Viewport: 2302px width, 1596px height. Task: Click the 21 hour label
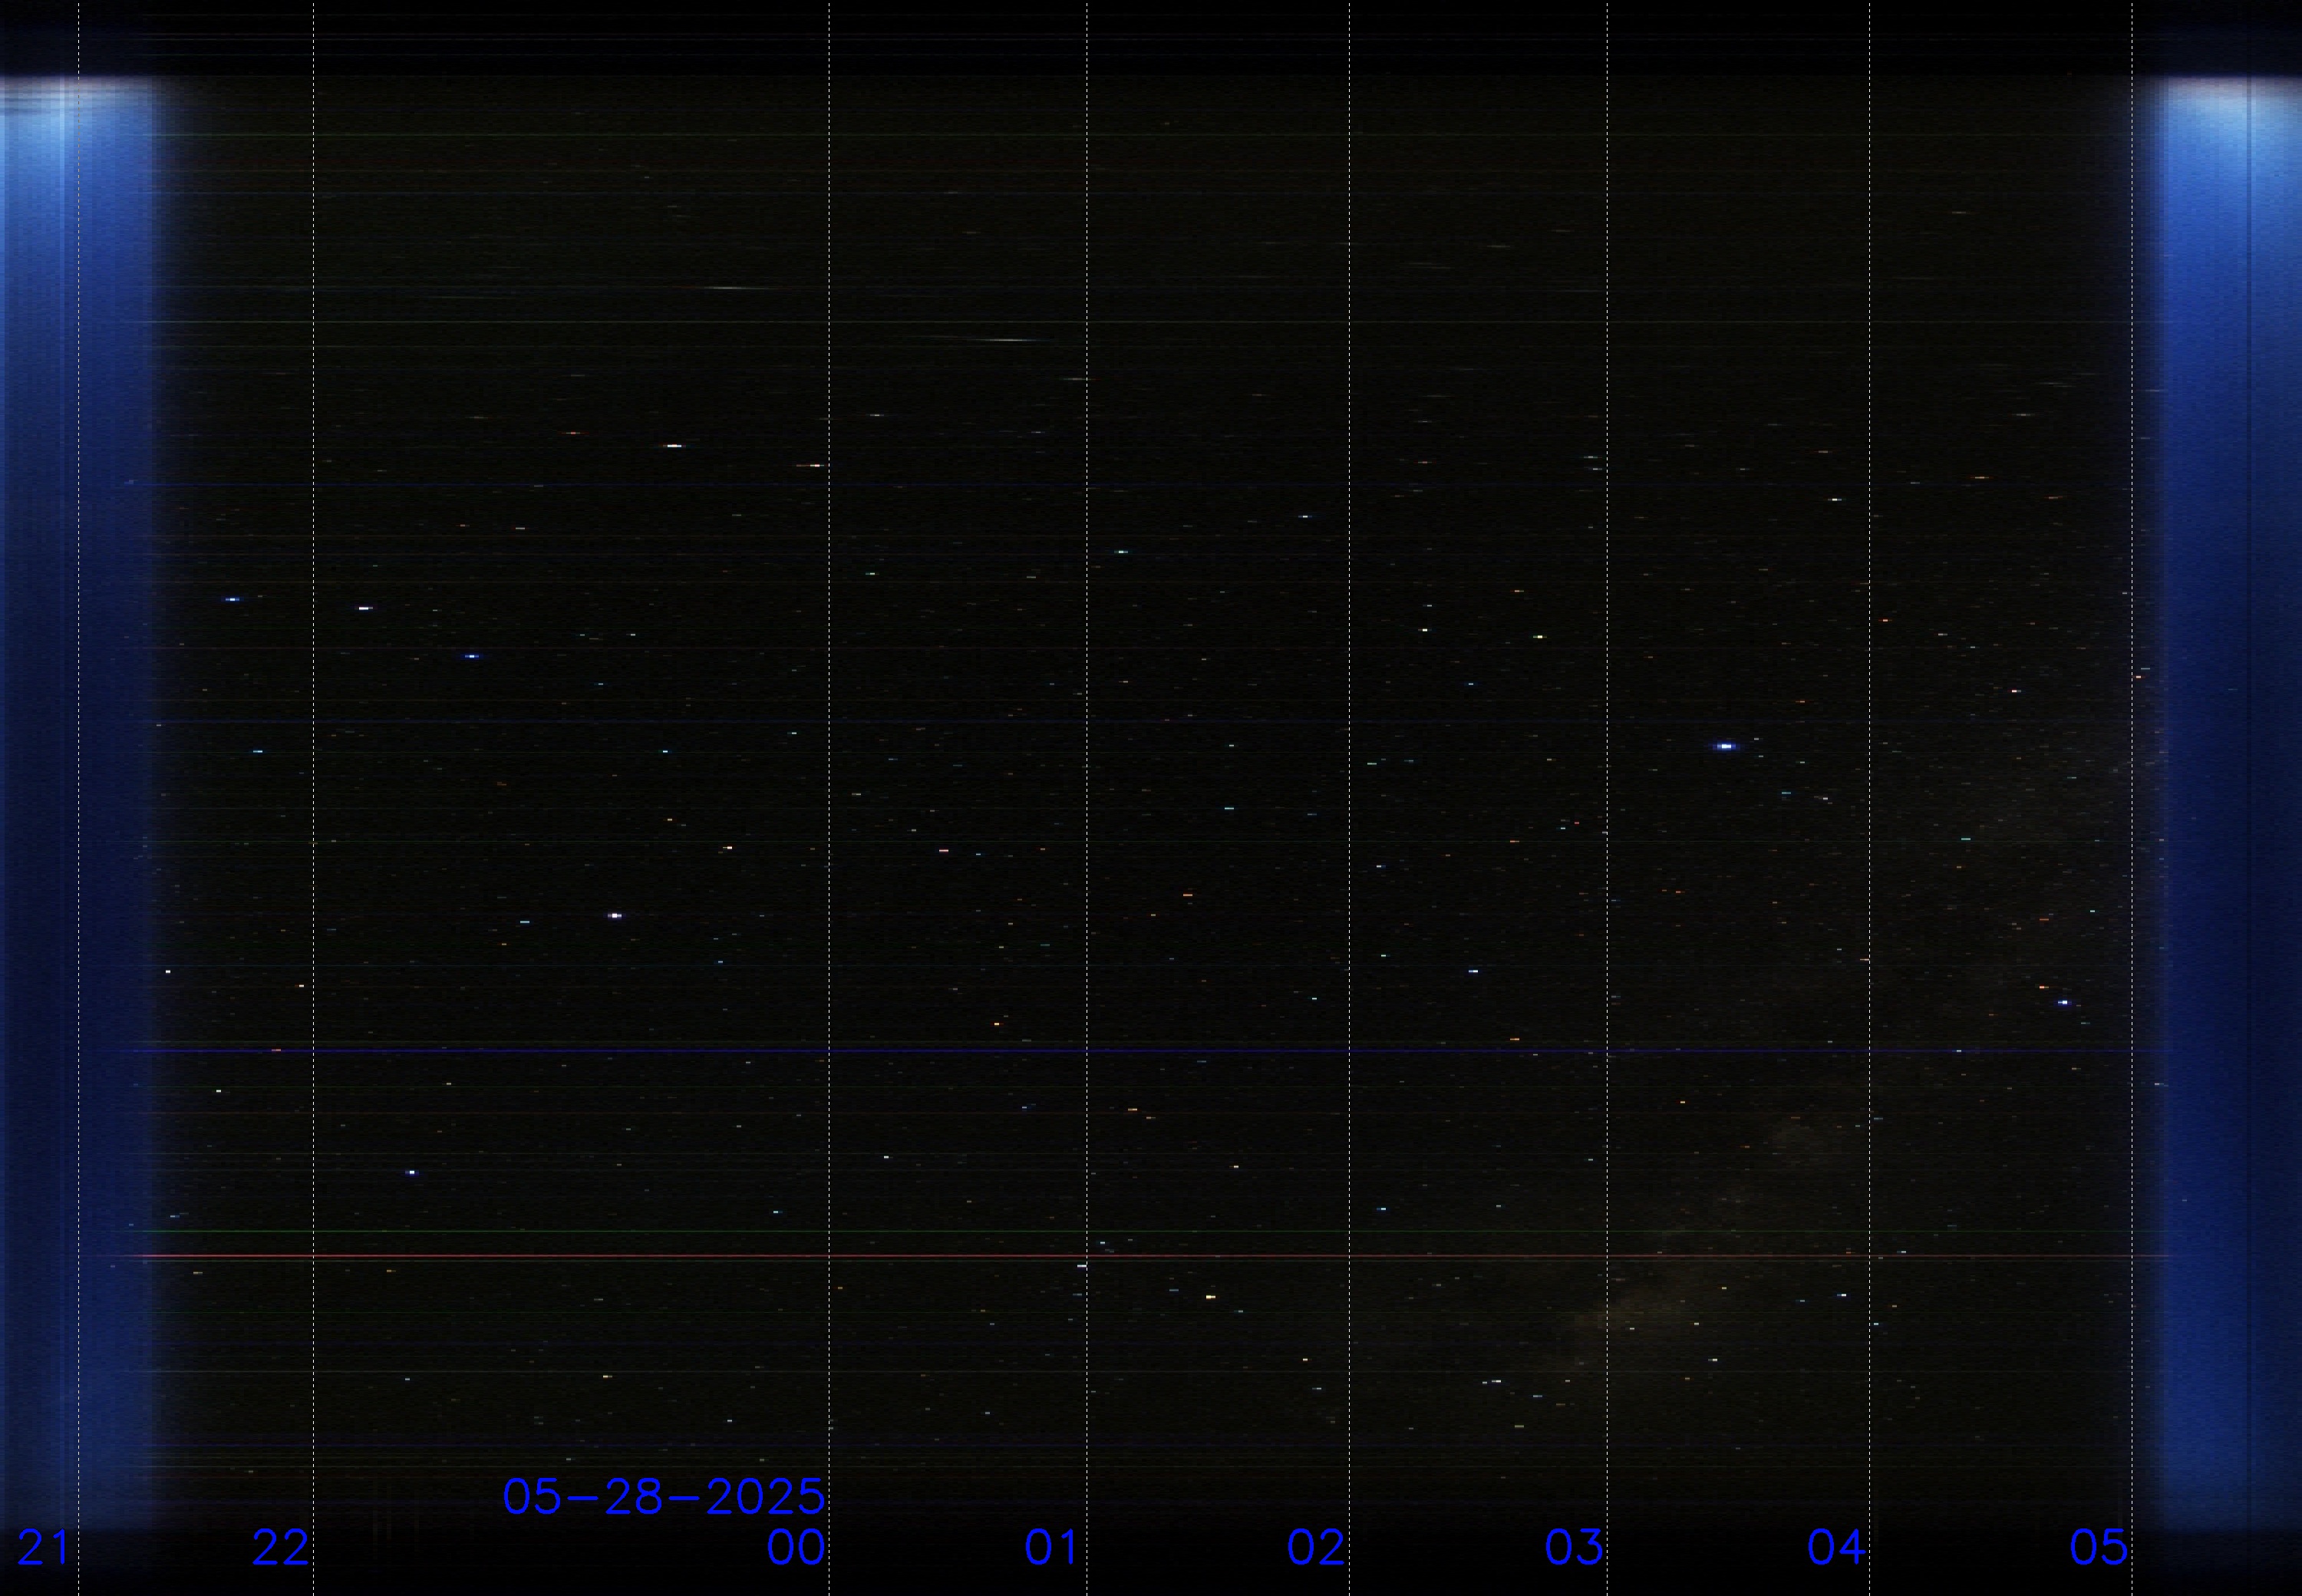[44, 1548]
